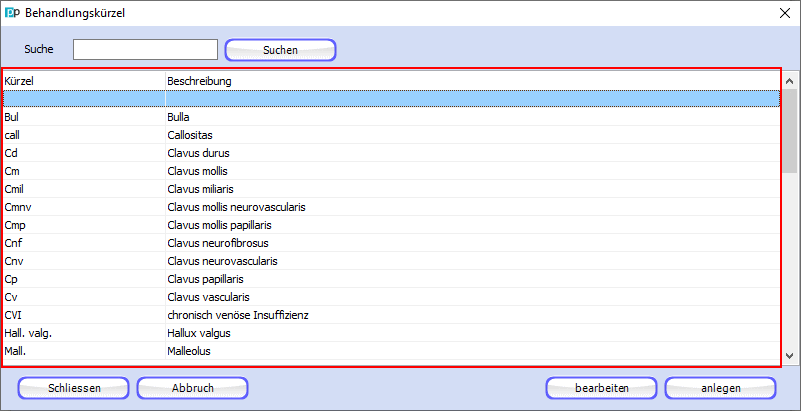Click the Suche input field
Viewport: 801px width, 411px height.
(146, 50)
